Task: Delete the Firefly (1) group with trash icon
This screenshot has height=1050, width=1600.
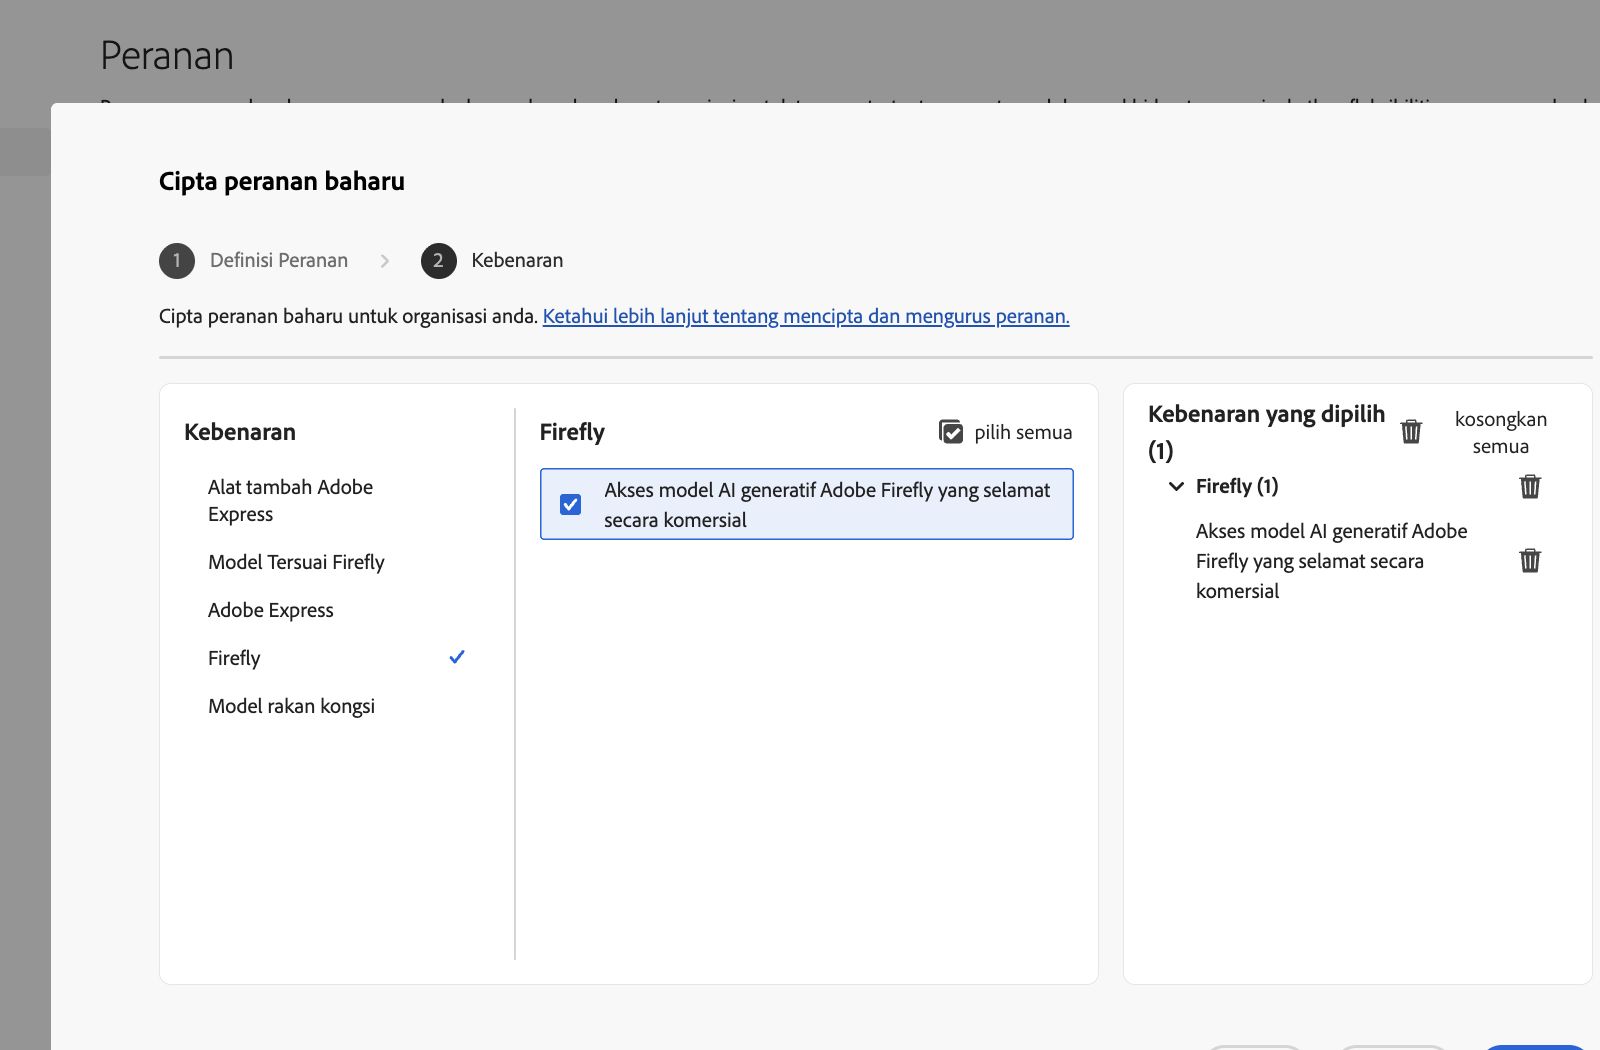Action: pos(1530,487)
